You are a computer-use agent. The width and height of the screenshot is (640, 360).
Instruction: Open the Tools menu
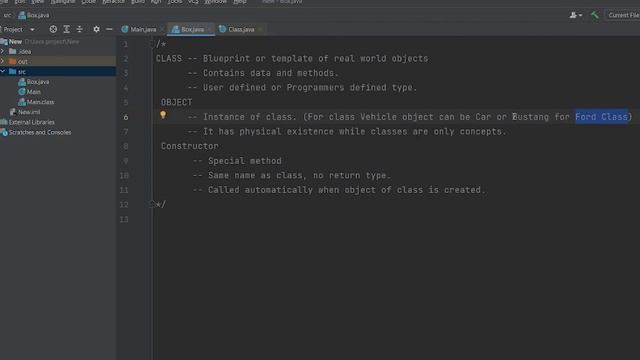pos(174,2)
